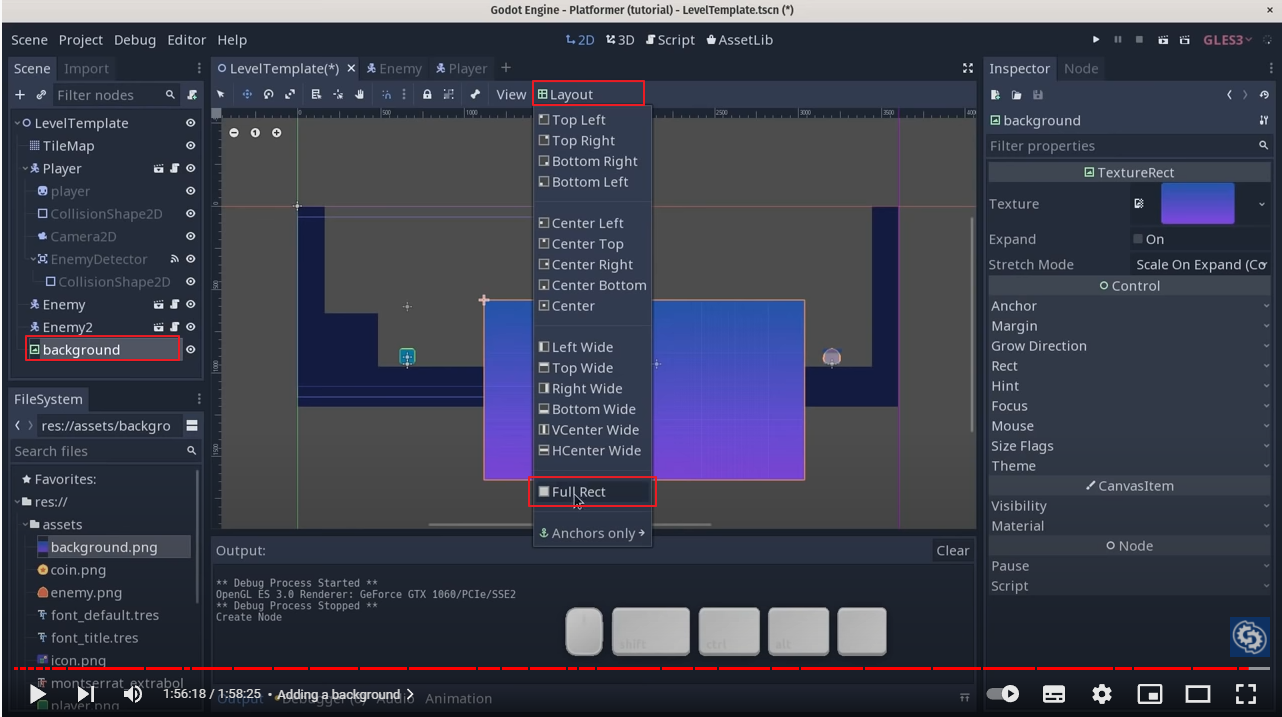Select the Select Mode arrow tool
The height and width of the screenshot is (717, 1282).
tap(222, 94)
